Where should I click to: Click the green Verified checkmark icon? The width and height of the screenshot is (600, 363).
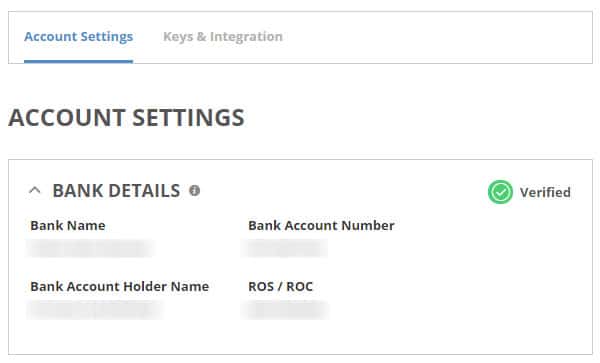point(500,192)
